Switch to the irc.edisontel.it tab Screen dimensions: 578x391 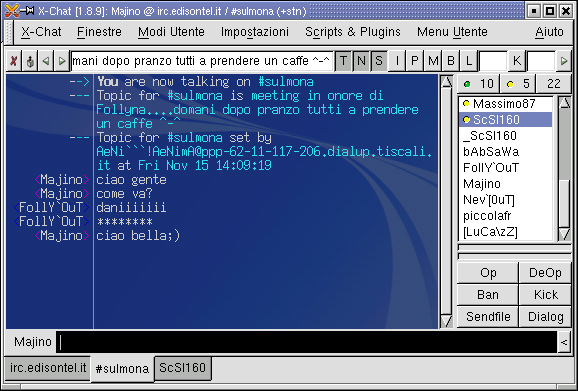tap(48, 368)
